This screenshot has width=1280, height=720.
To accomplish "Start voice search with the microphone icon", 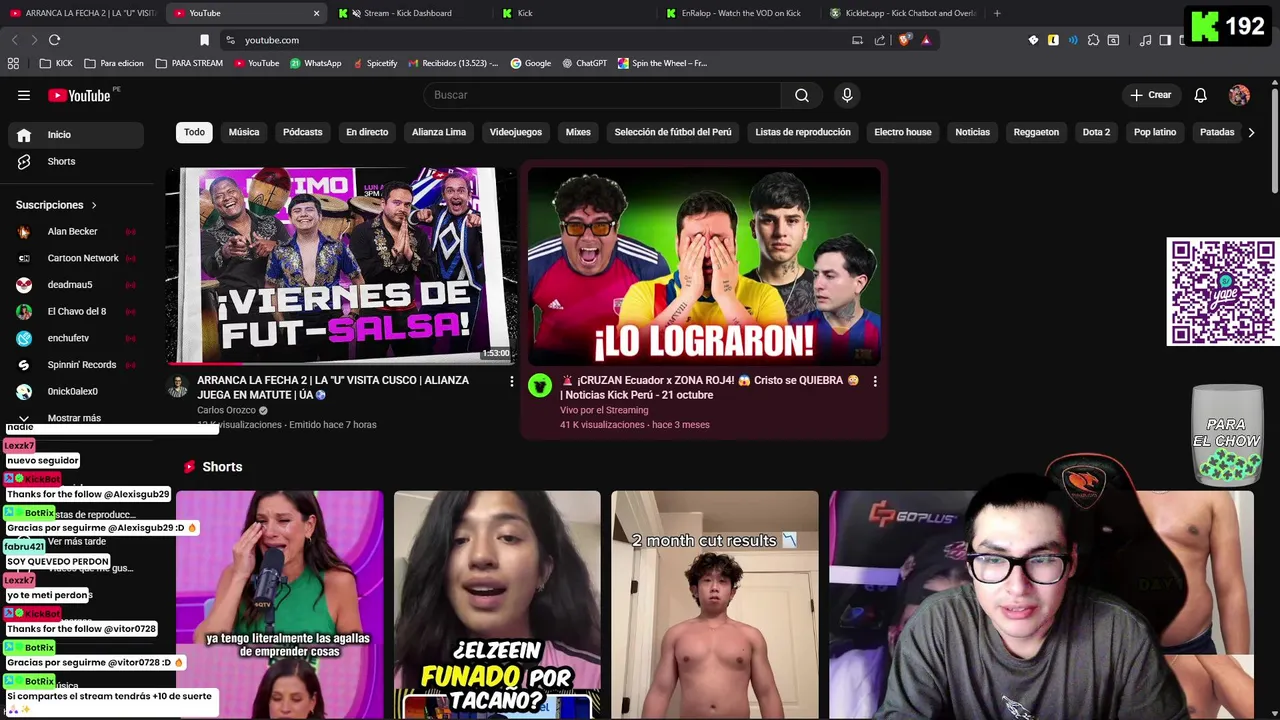I will (847, 95).
